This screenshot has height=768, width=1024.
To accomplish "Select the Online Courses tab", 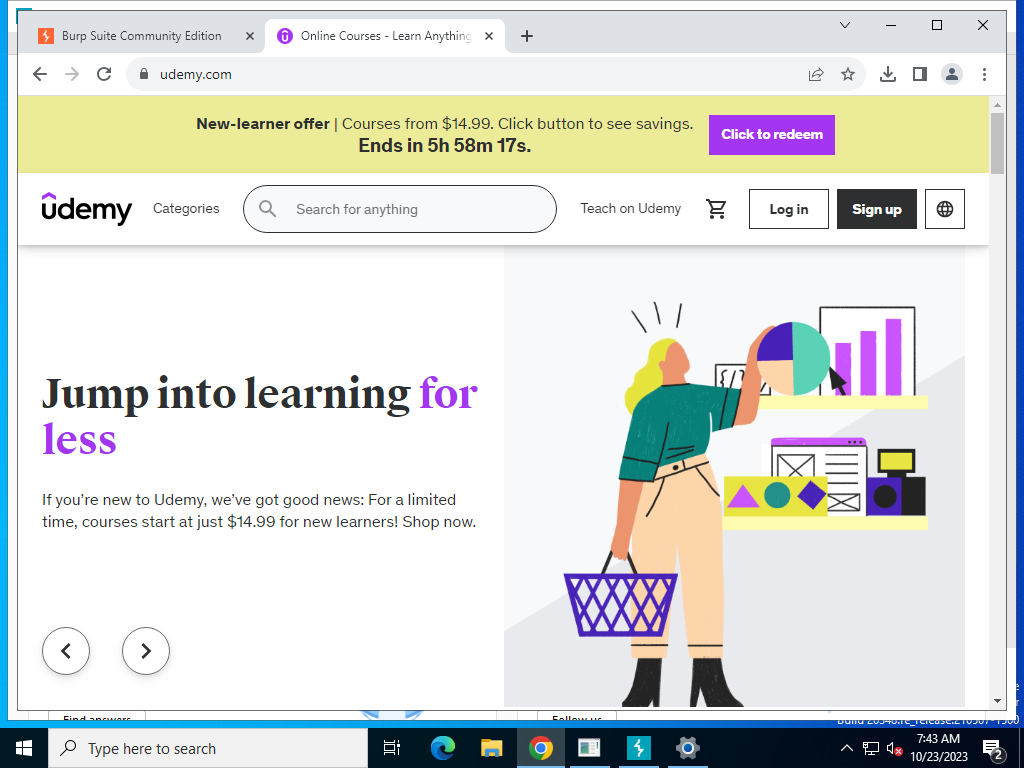I will tap(385, 36).
